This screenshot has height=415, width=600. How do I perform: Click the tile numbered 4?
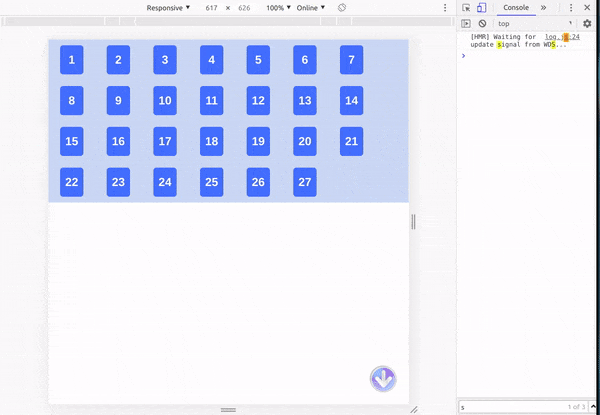[212, 60]
